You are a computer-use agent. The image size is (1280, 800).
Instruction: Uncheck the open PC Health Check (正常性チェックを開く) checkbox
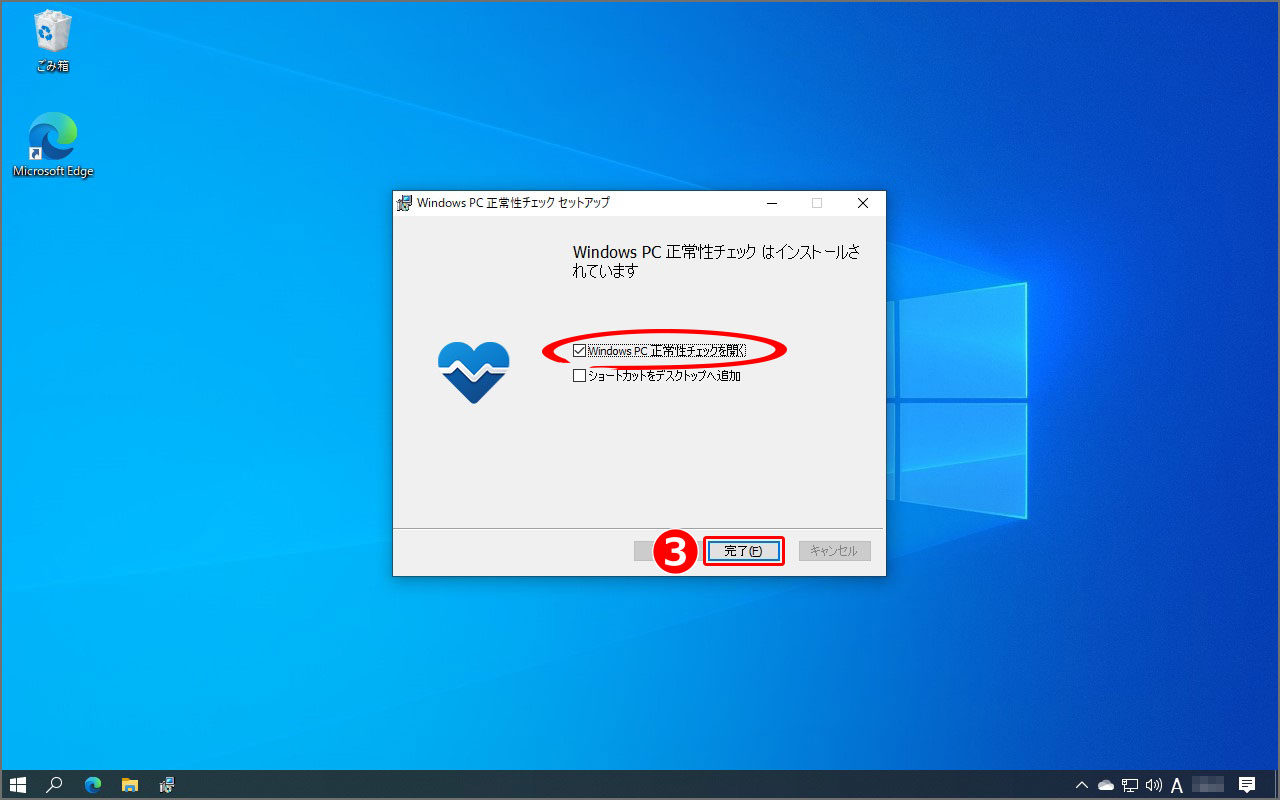579,351
